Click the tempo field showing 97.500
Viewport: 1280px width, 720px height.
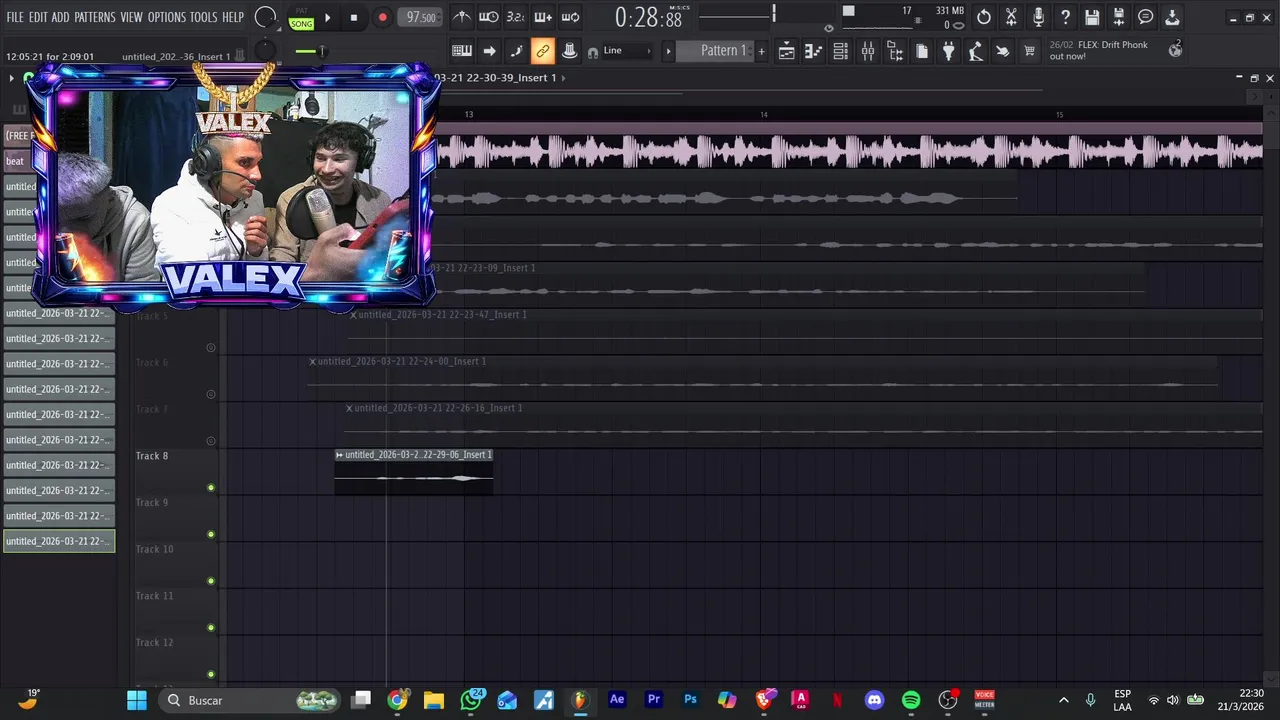(x=421, y=18)
